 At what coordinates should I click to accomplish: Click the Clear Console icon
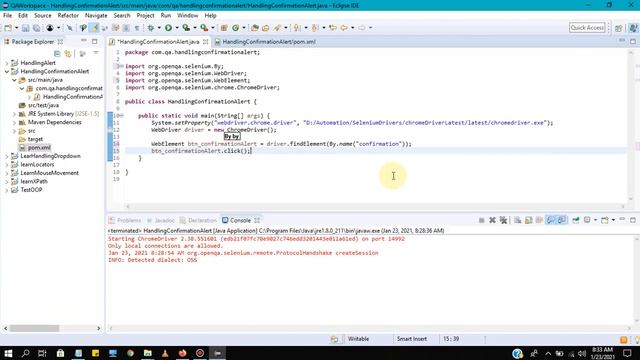point(518,220)
